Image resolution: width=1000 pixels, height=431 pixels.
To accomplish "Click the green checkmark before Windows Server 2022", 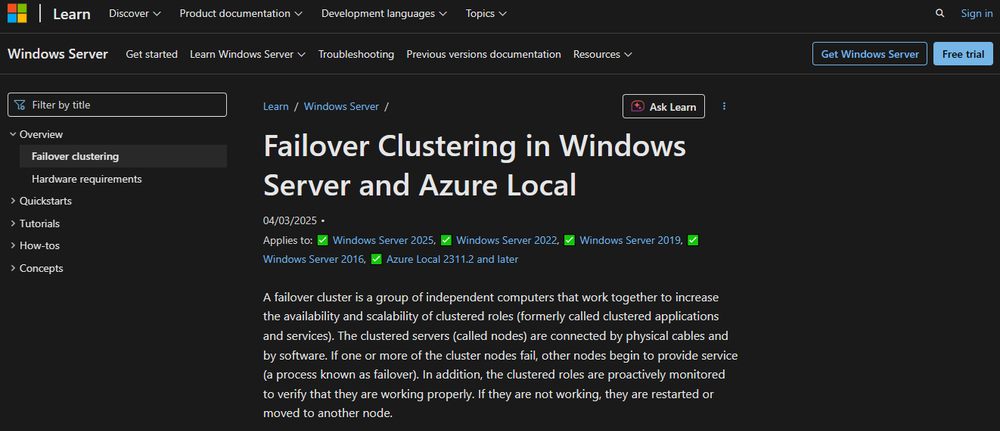I will 446,240.
